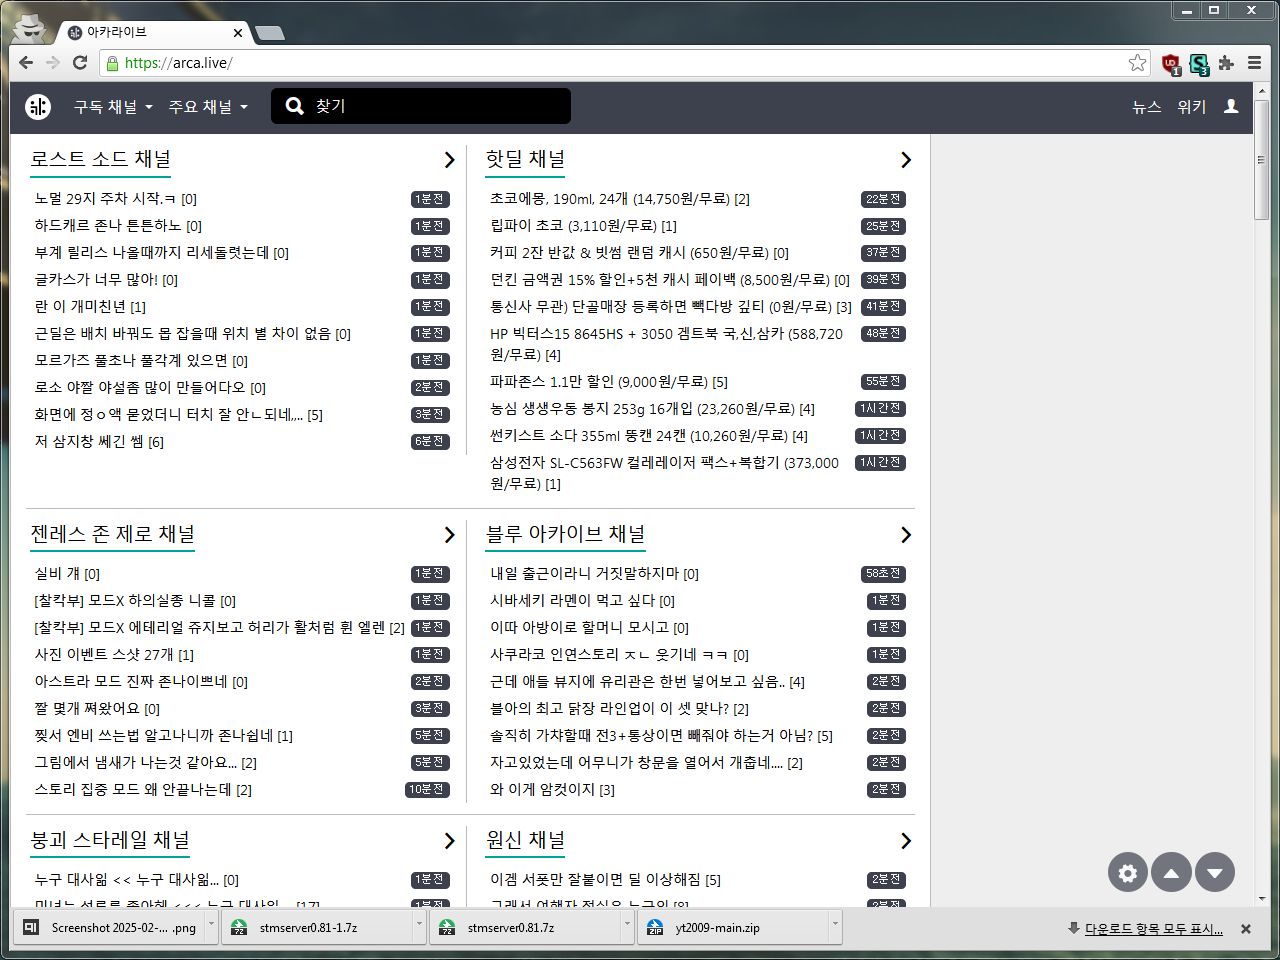Open post 내일 출근이라니 거짓말하지마
The height and width of the screenshot is (960, 1280).
point(594,574)
